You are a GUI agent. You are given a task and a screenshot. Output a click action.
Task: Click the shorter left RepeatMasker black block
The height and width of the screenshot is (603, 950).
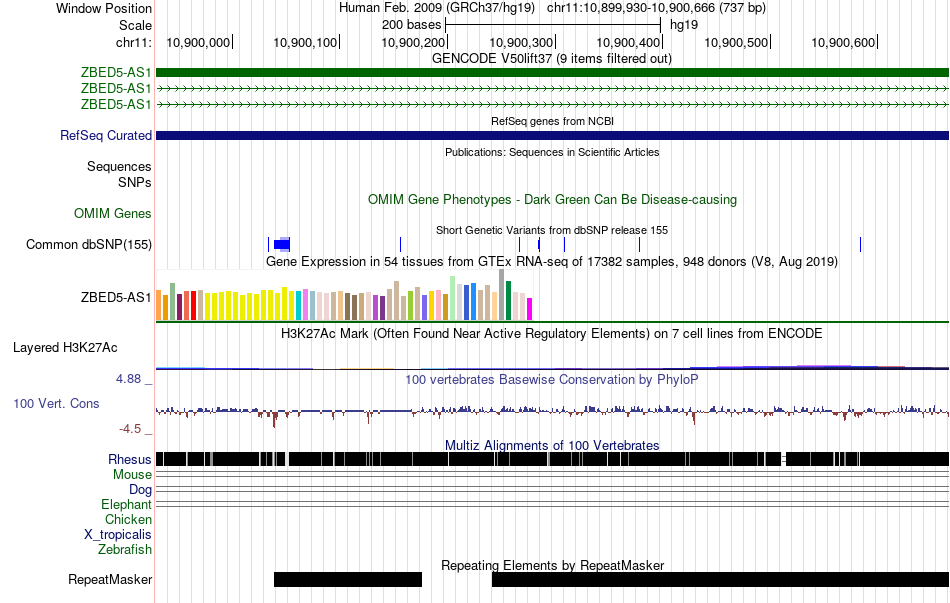pos(348,579)
